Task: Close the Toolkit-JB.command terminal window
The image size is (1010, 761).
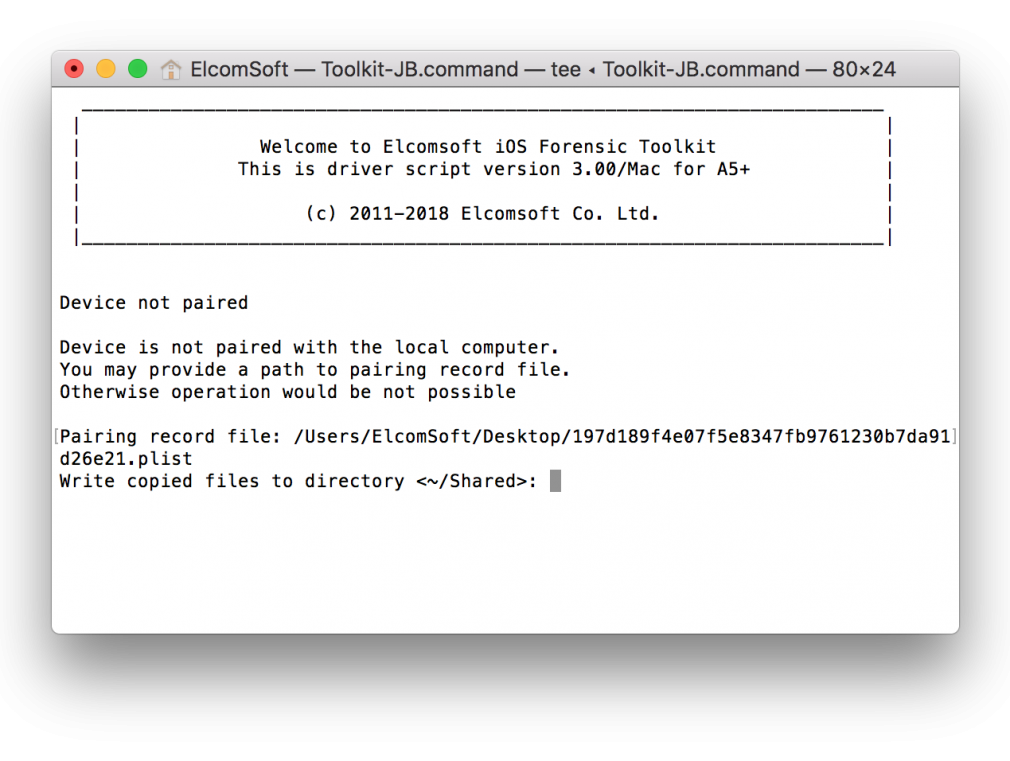Action: click(x=74, y=68)
